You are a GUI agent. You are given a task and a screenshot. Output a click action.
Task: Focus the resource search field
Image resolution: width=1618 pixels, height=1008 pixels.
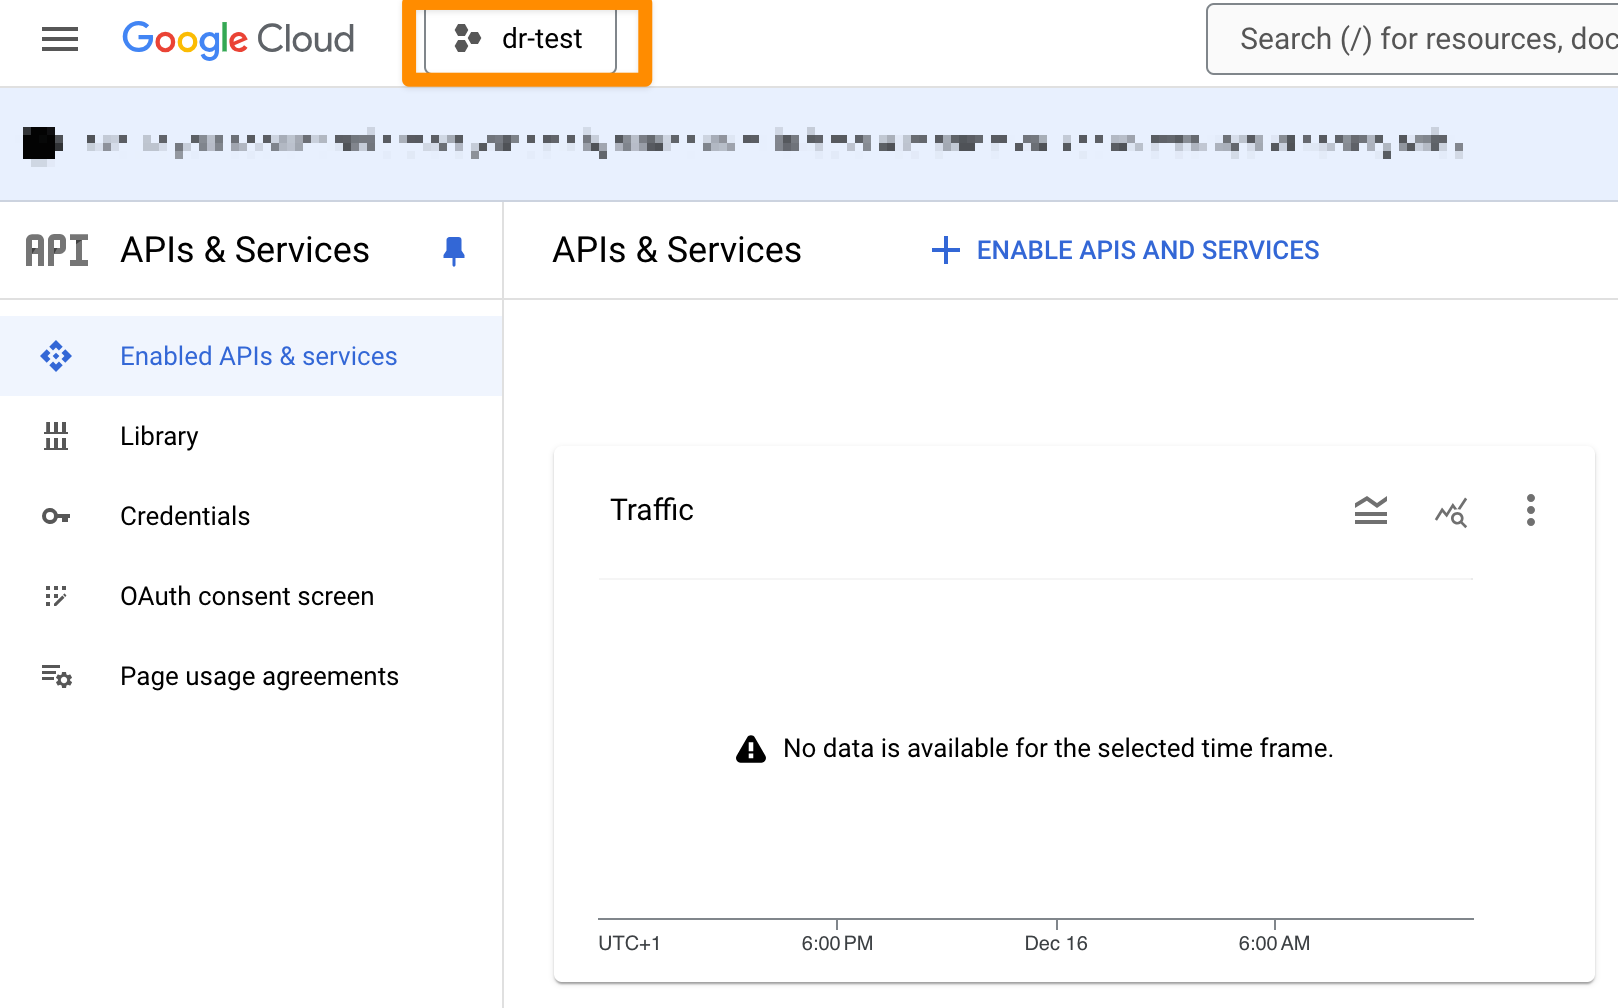tap(1412, 39)
